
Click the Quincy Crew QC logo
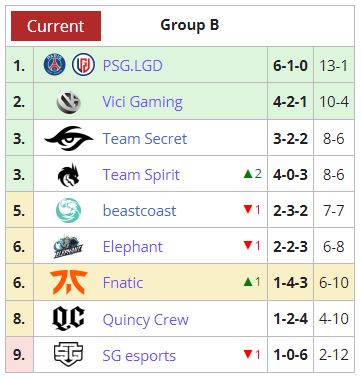(x=69, y=318)
